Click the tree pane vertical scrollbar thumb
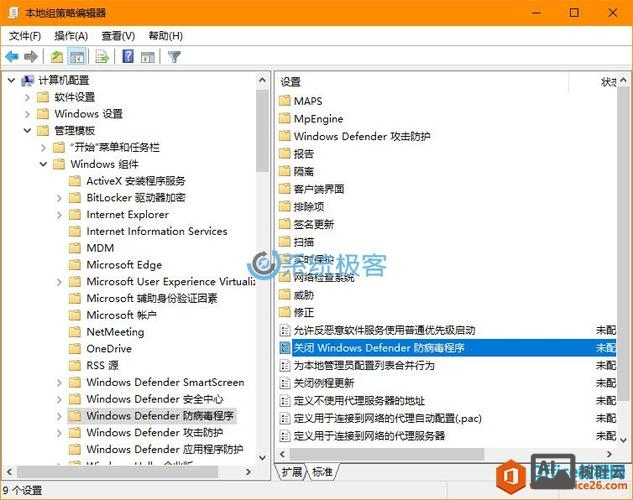Screen dimensions: 633x500 point(262,130)
